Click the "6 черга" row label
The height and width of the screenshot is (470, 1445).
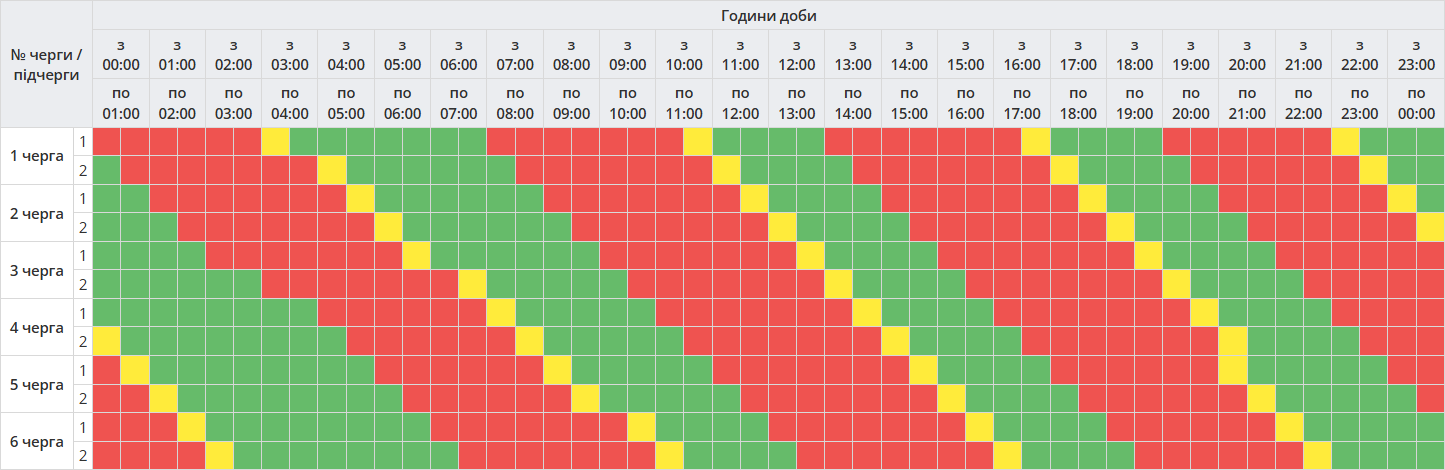click(36, 441)
